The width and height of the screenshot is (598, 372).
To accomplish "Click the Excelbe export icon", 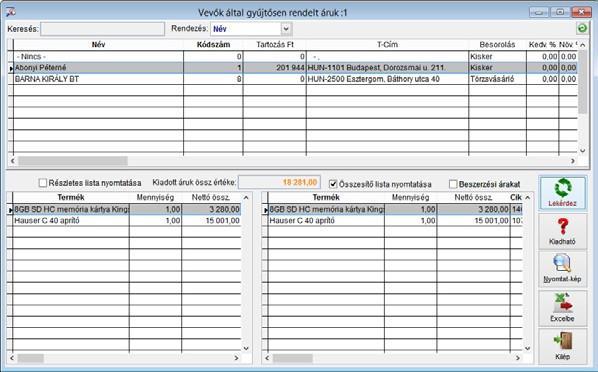I will (x=563, y=303).
